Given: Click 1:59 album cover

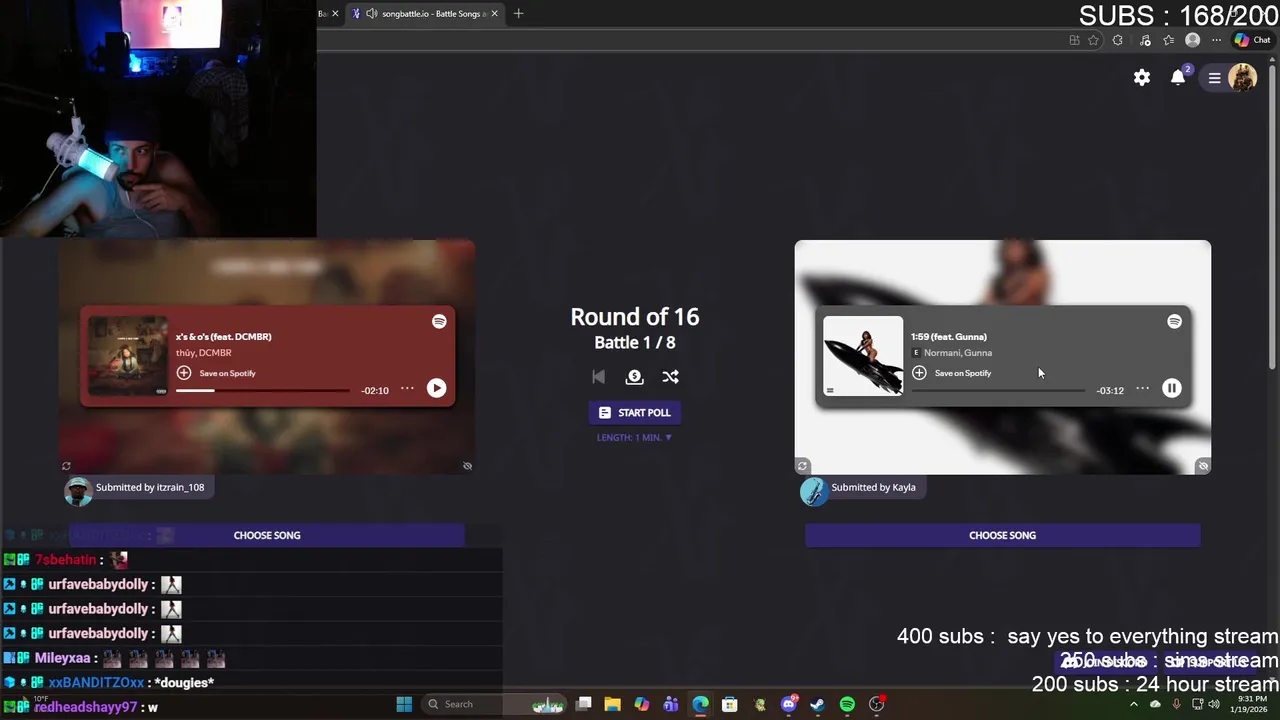Looking at the screenshot, I should (863, 356).
